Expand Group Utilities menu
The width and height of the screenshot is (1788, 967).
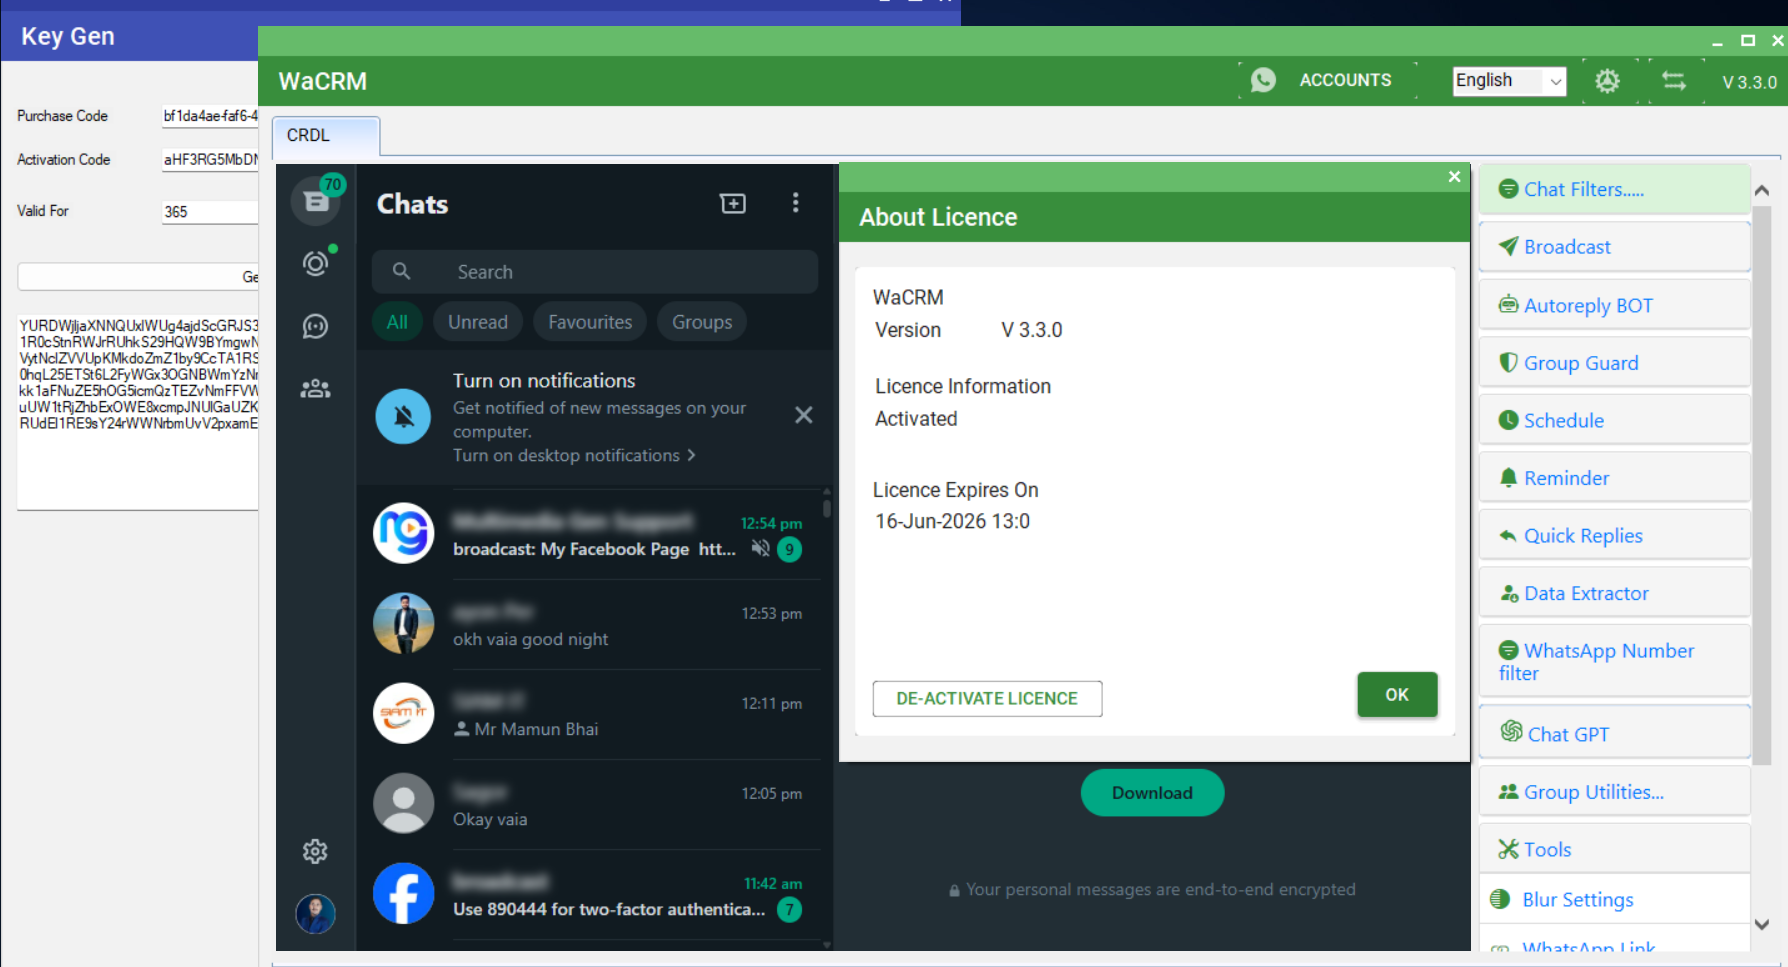pyautogui.click(x=1614, y=791)
